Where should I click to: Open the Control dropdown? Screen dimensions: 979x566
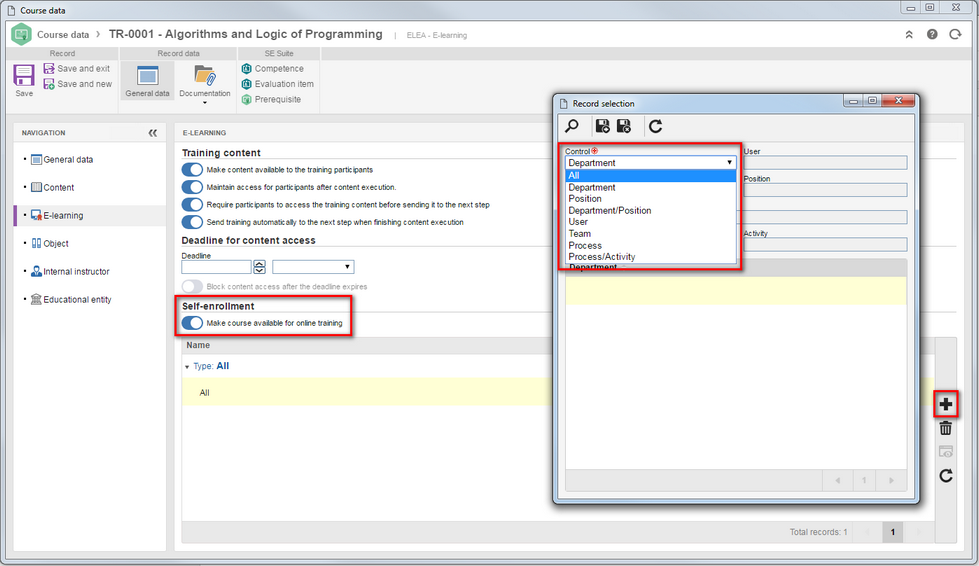(651, 163)
